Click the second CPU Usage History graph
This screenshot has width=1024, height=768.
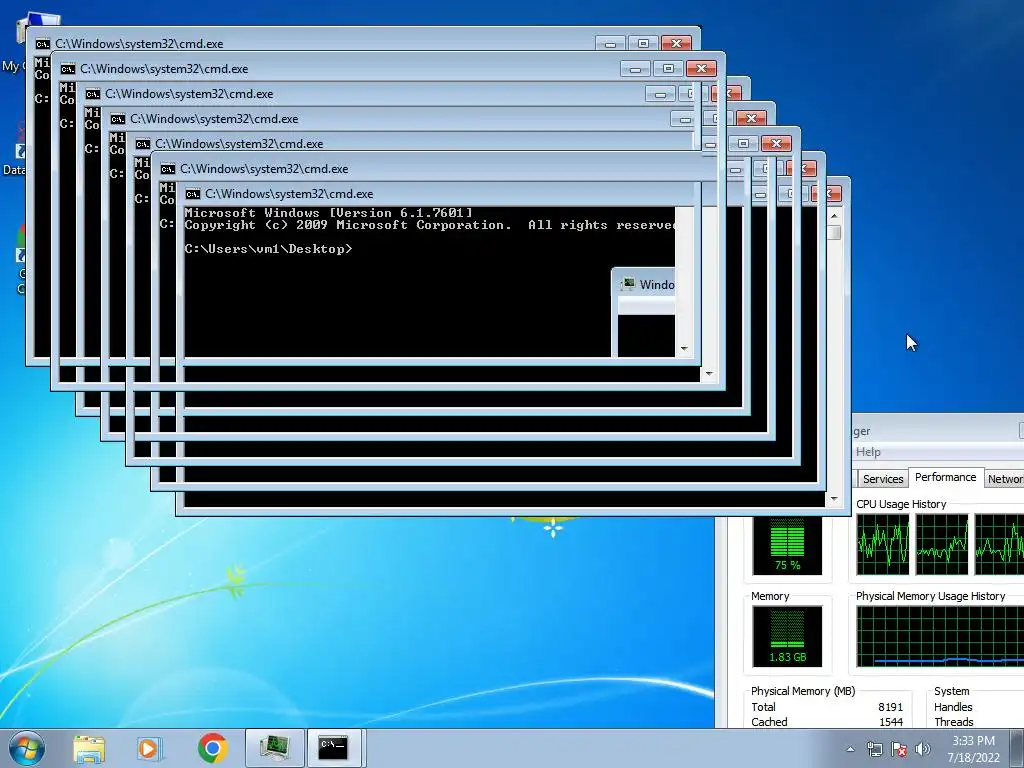pyautogui.click(x=942, y=544)
